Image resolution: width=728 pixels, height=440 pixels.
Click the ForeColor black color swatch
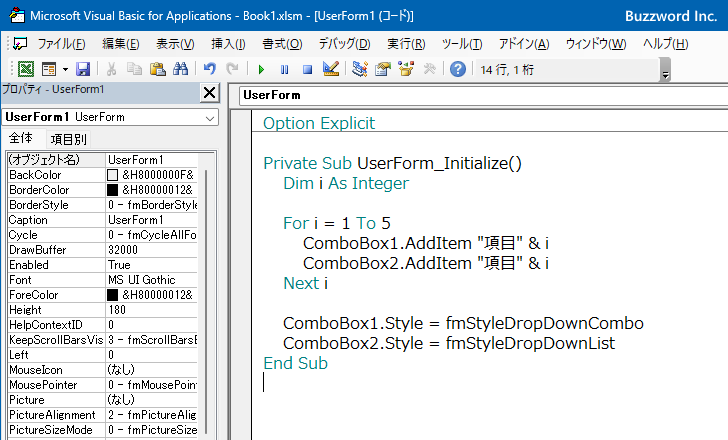[x=112, y=295]
